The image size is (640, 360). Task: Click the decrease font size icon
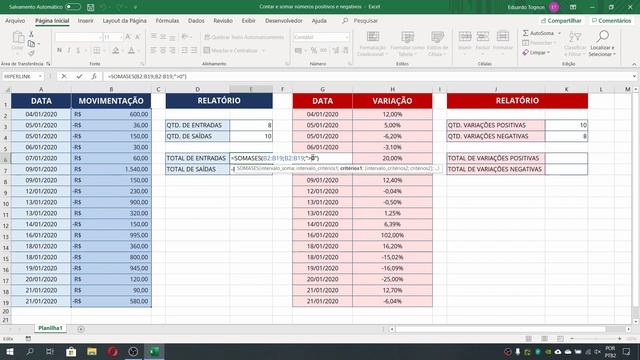point(138,37)
